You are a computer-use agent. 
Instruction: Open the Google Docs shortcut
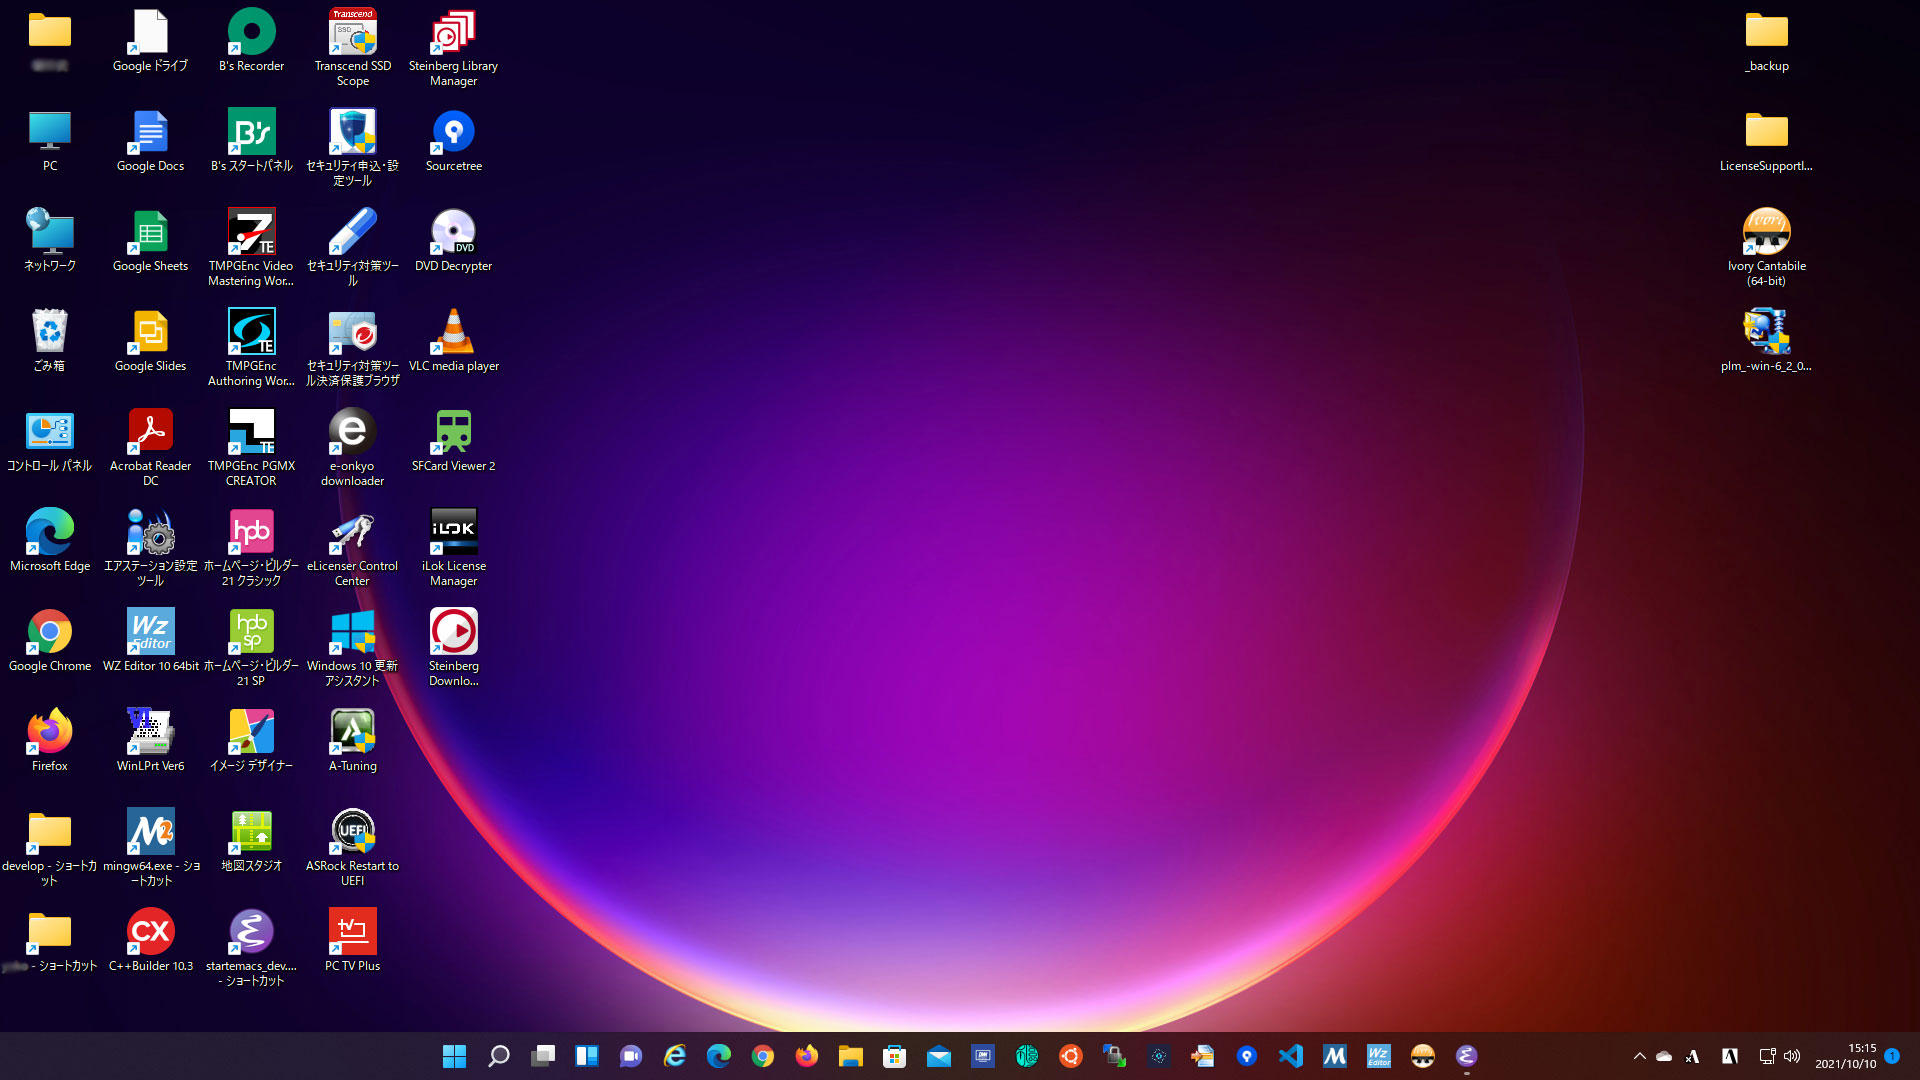point(150,141)
